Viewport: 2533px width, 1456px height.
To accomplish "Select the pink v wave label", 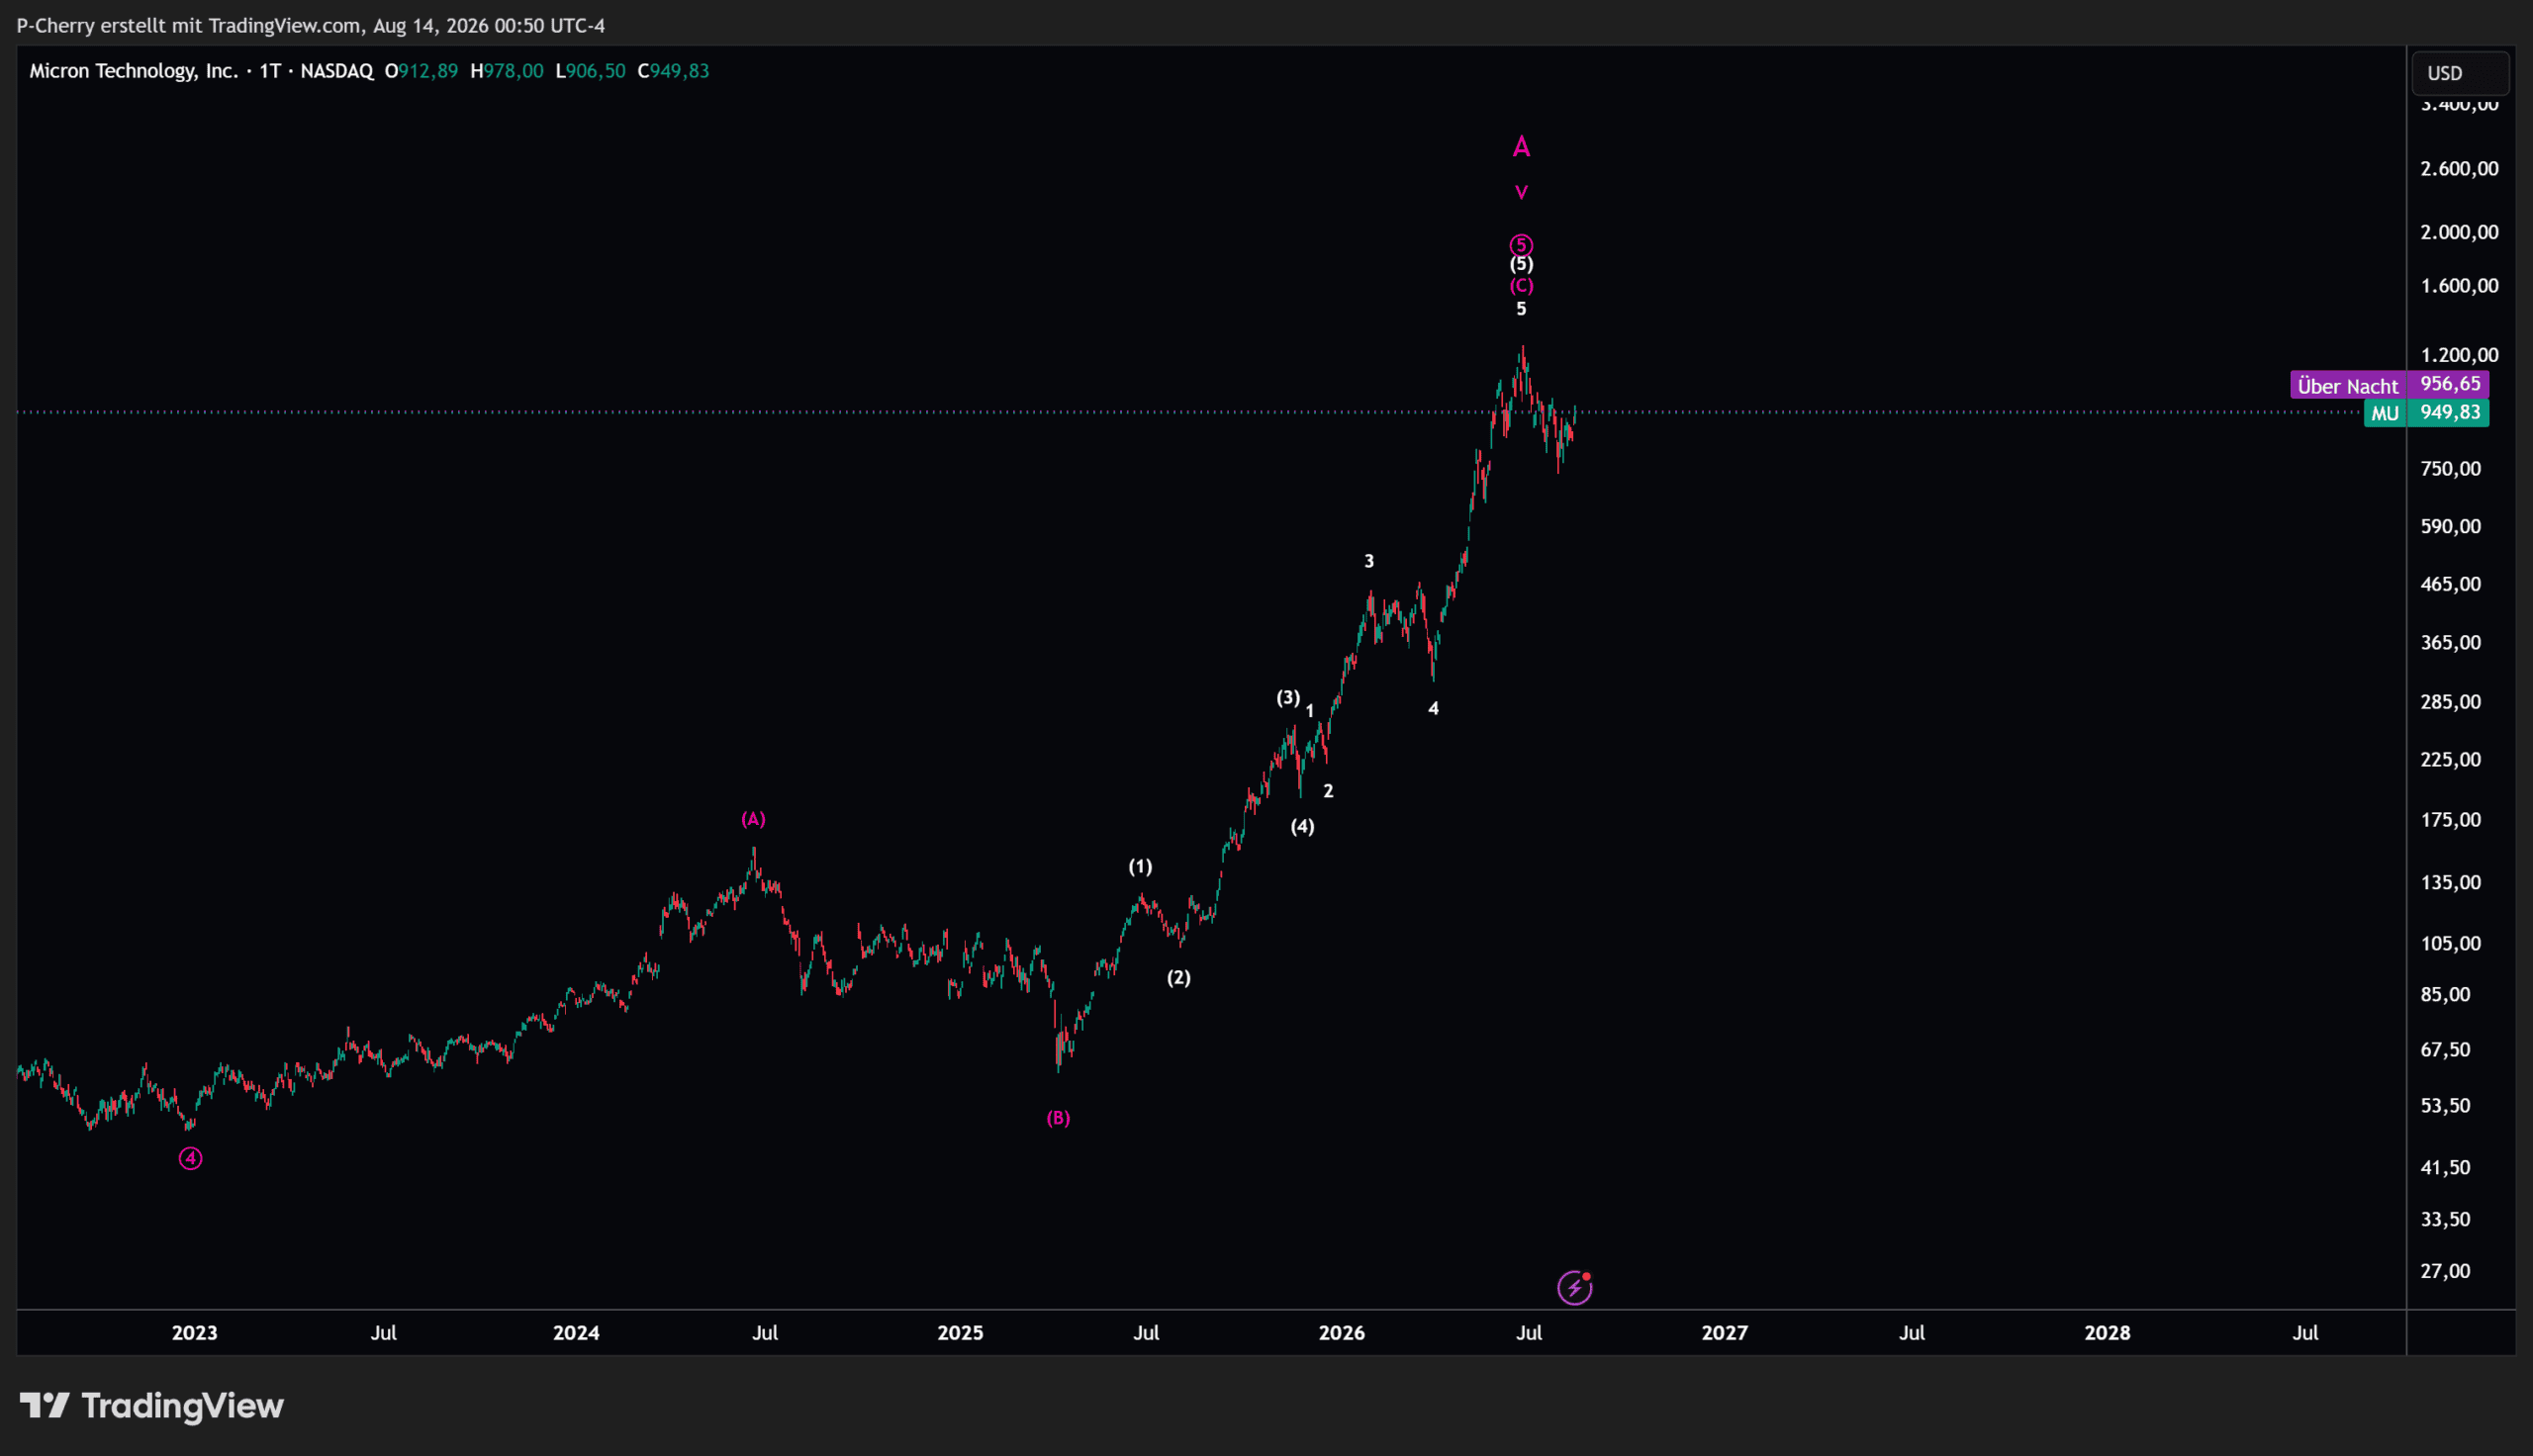I will coord(1521,192).
